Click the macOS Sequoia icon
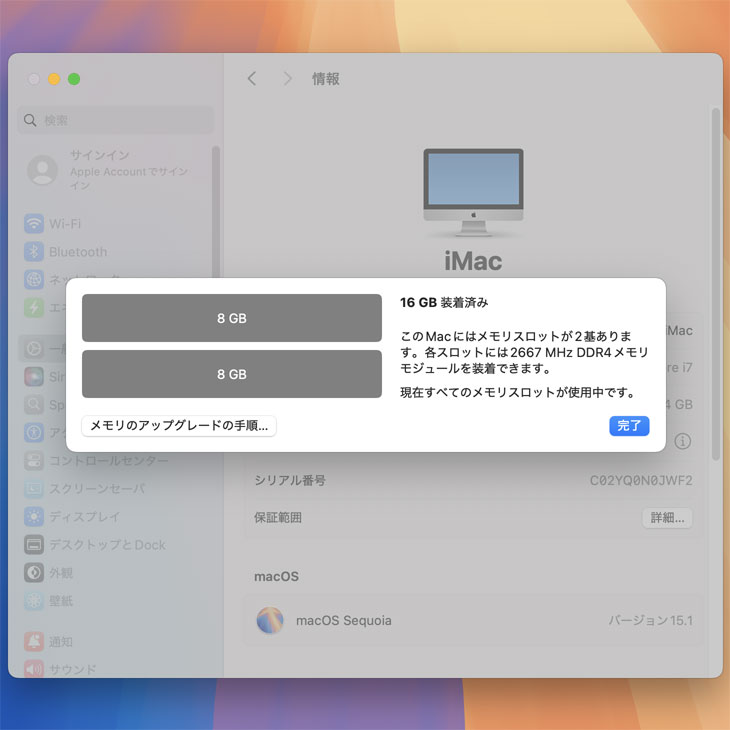730x730 pixels. point(270,621)
